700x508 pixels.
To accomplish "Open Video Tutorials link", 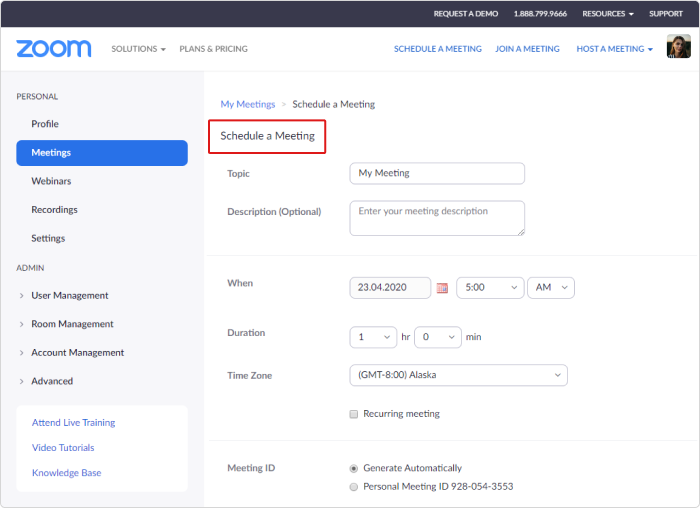I will coord(63,448).
